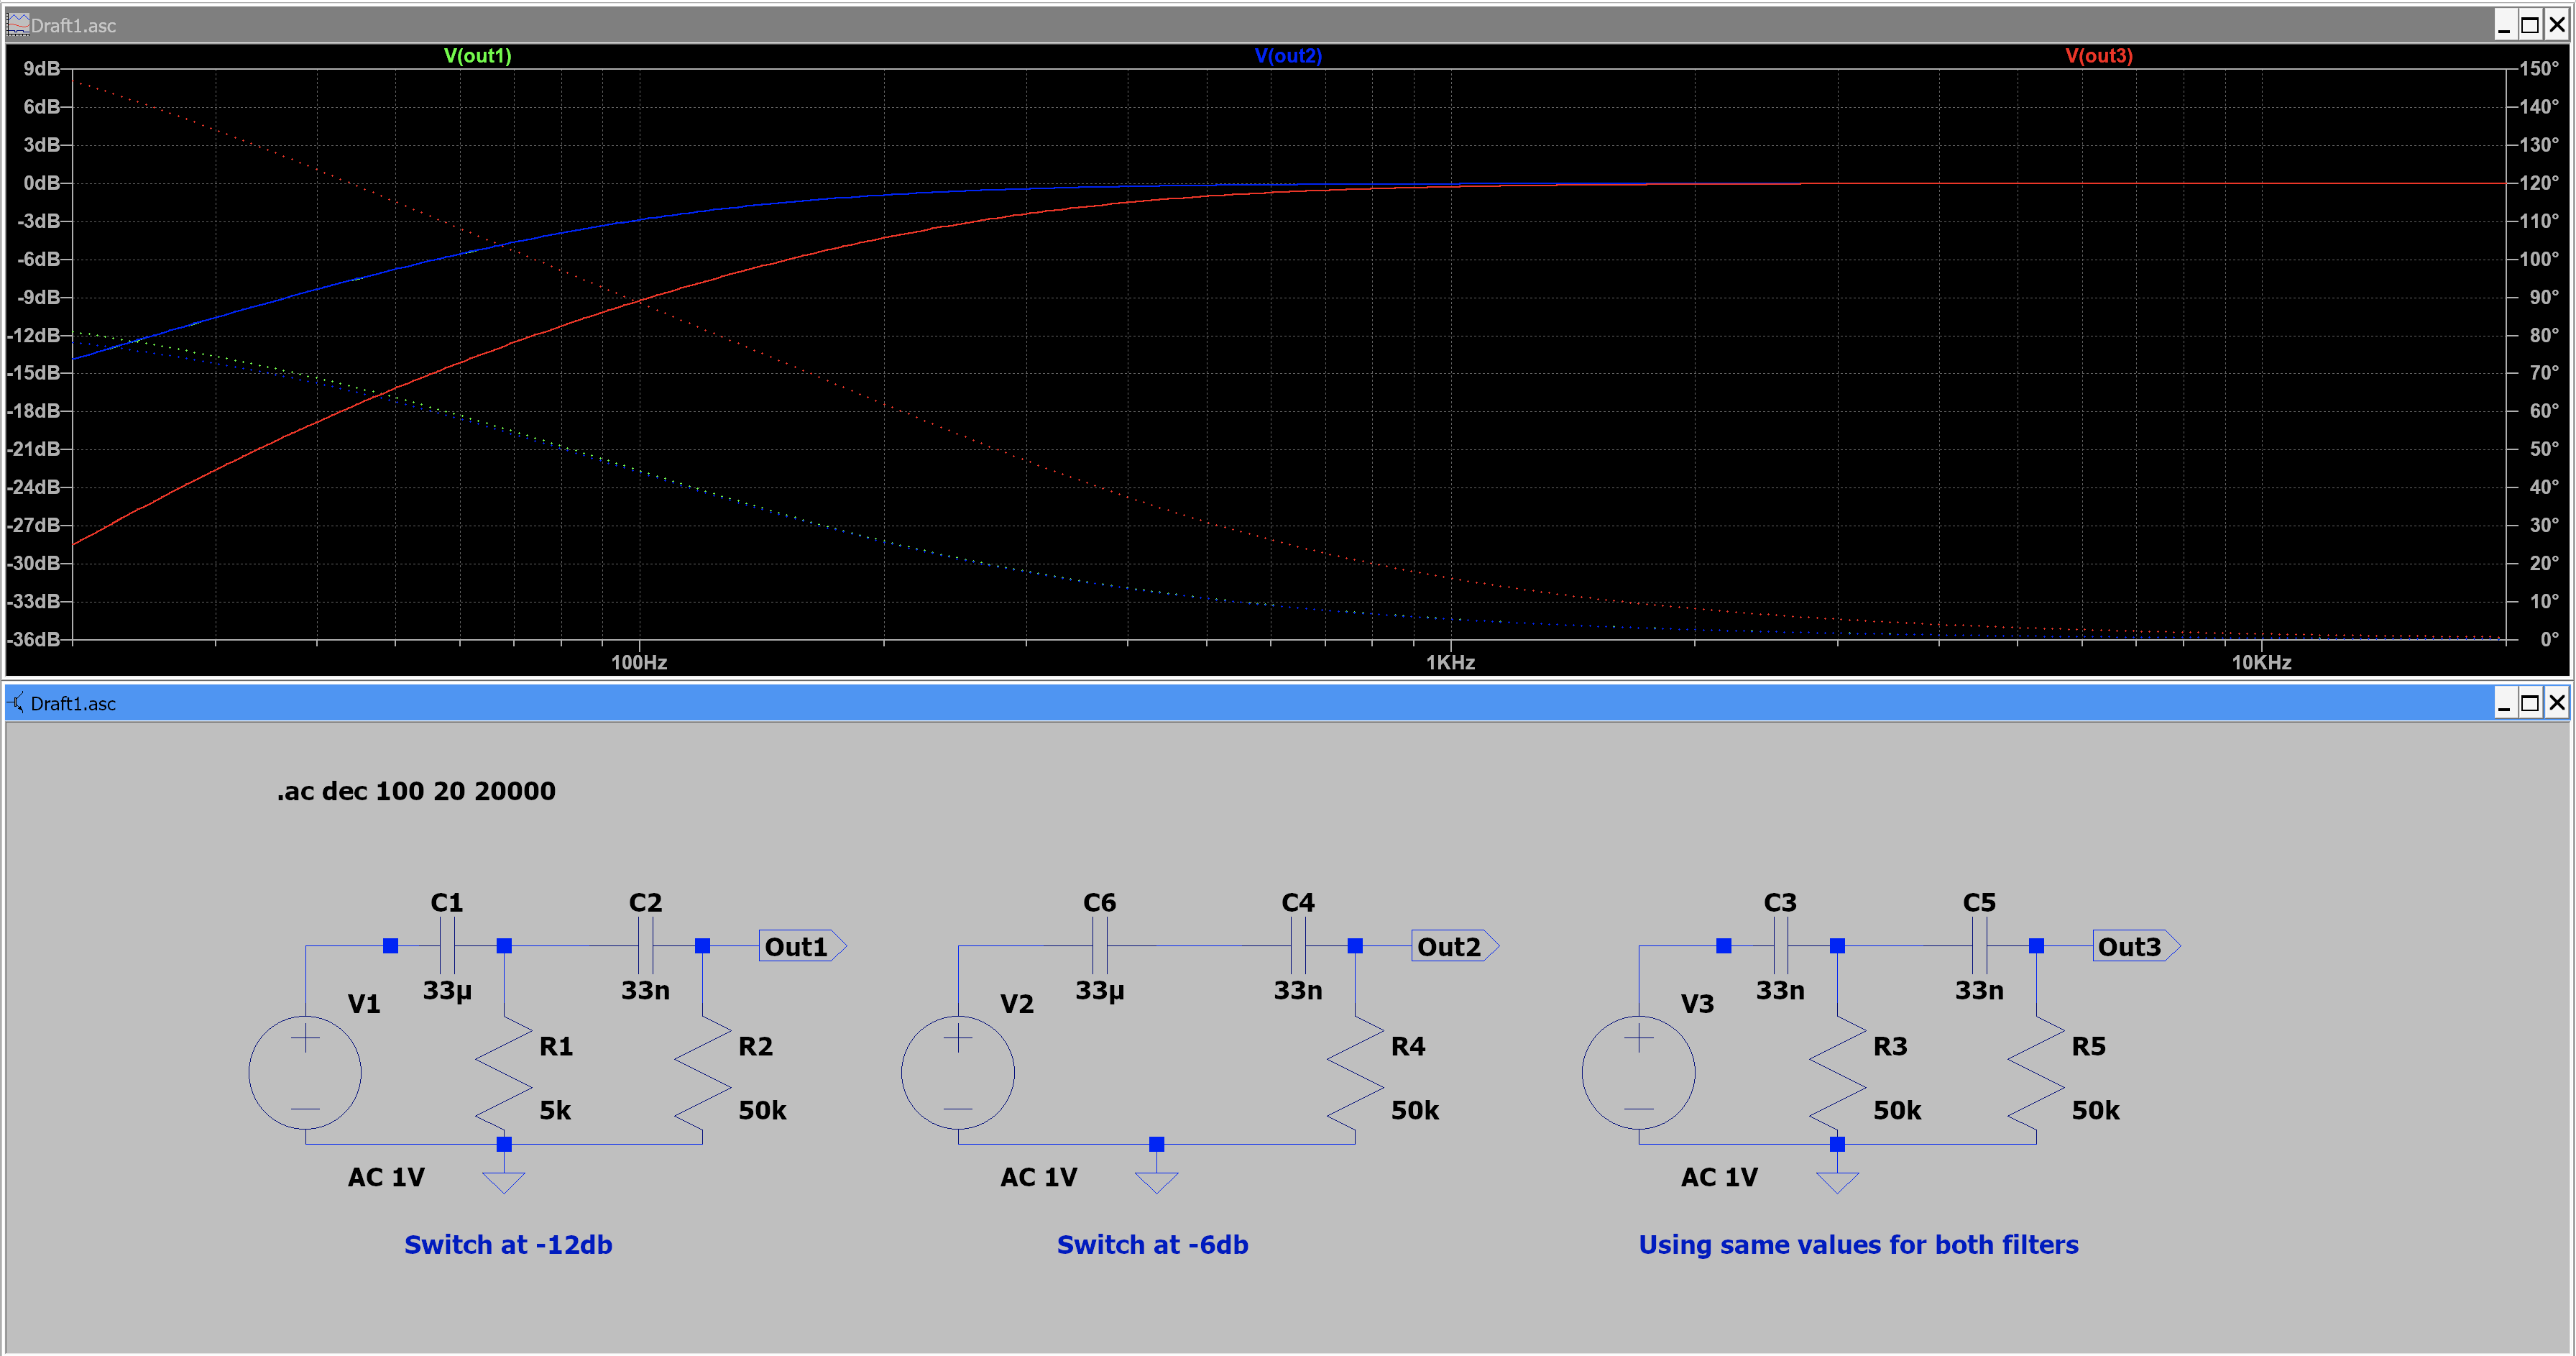The height and width of the screenshot is (1356, 2576).
Task: Maximize the plot window Draft1.asc
Action: pyautogui.click(x=2529, y=25)
